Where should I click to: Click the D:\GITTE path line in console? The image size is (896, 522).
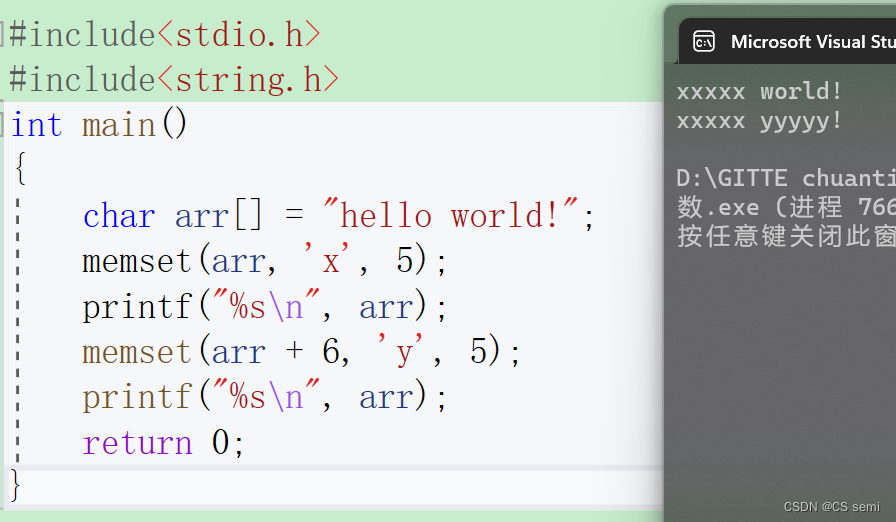pos(786,178)
